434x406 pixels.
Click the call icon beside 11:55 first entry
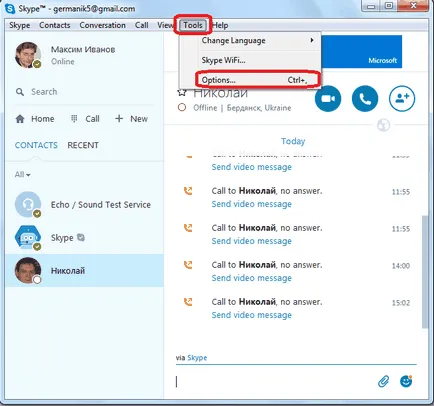click(x=188, y=191)
